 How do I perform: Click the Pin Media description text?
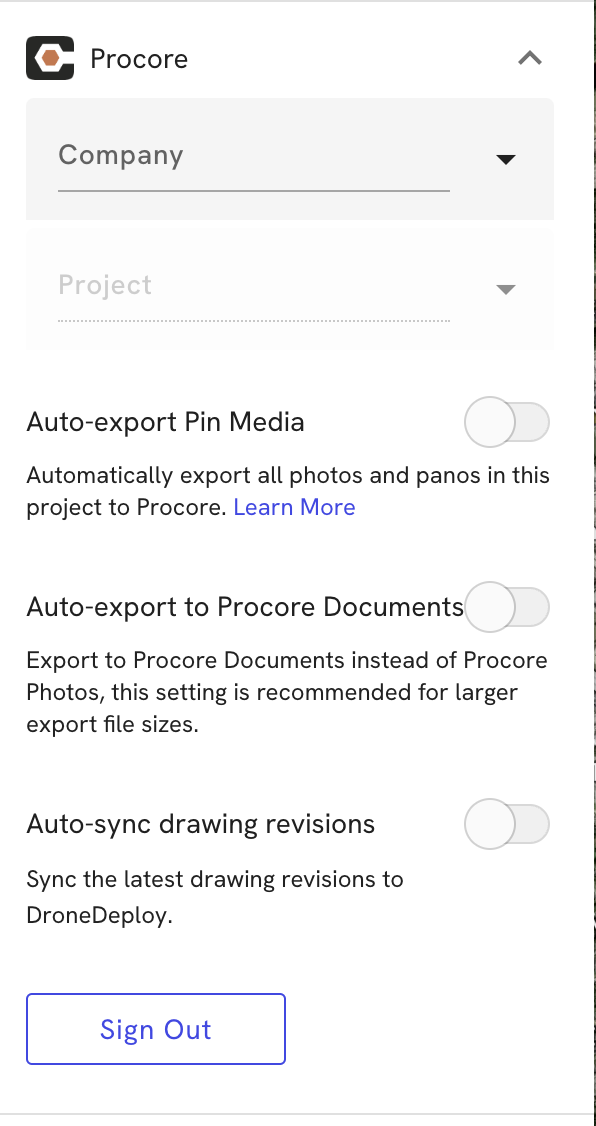(x=289, y=491)
